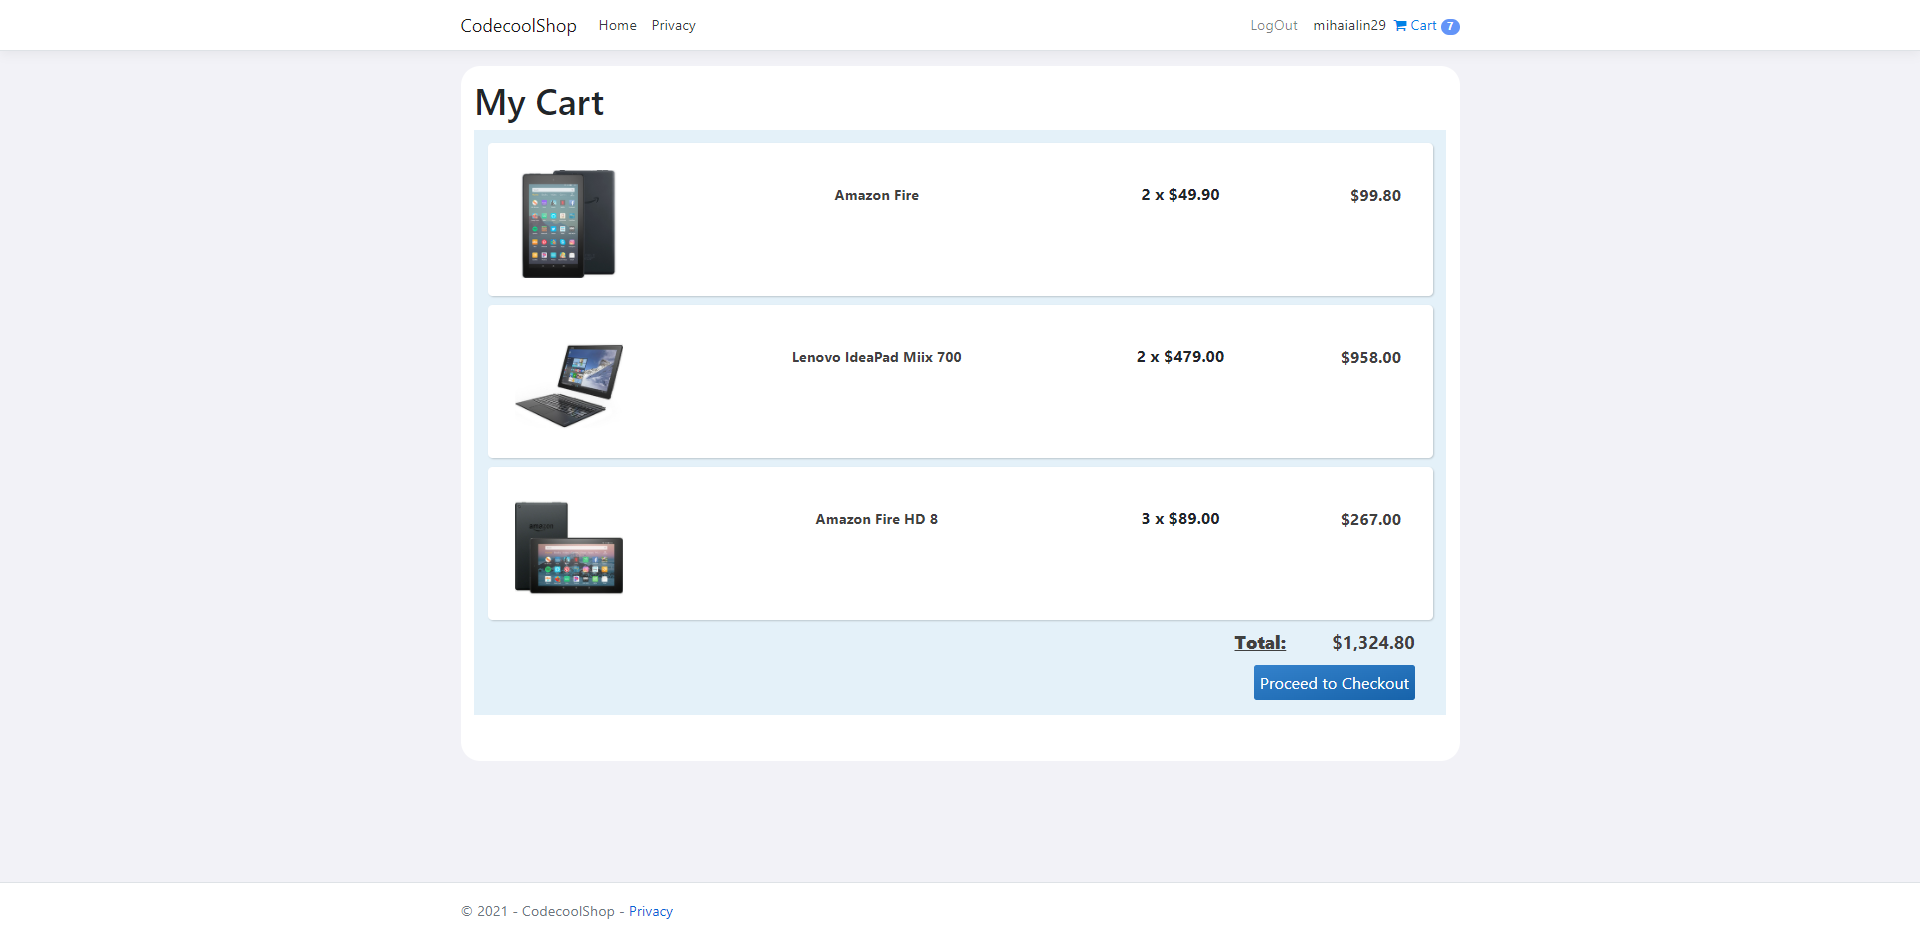This screenshot has width=1920, height=937.
Task: Open the CodecoolShop brand link
Action: coord(518,26)
